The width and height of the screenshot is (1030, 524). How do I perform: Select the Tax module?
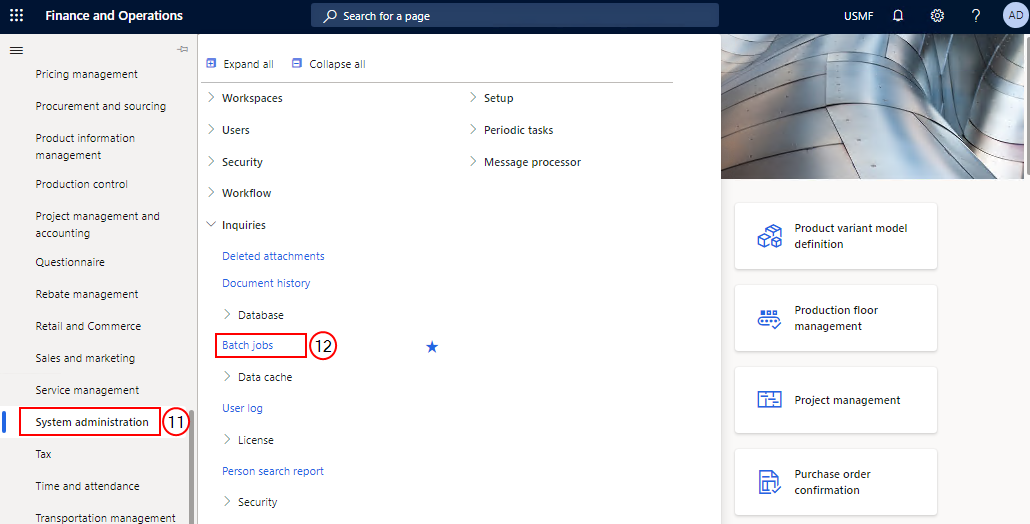43,454
